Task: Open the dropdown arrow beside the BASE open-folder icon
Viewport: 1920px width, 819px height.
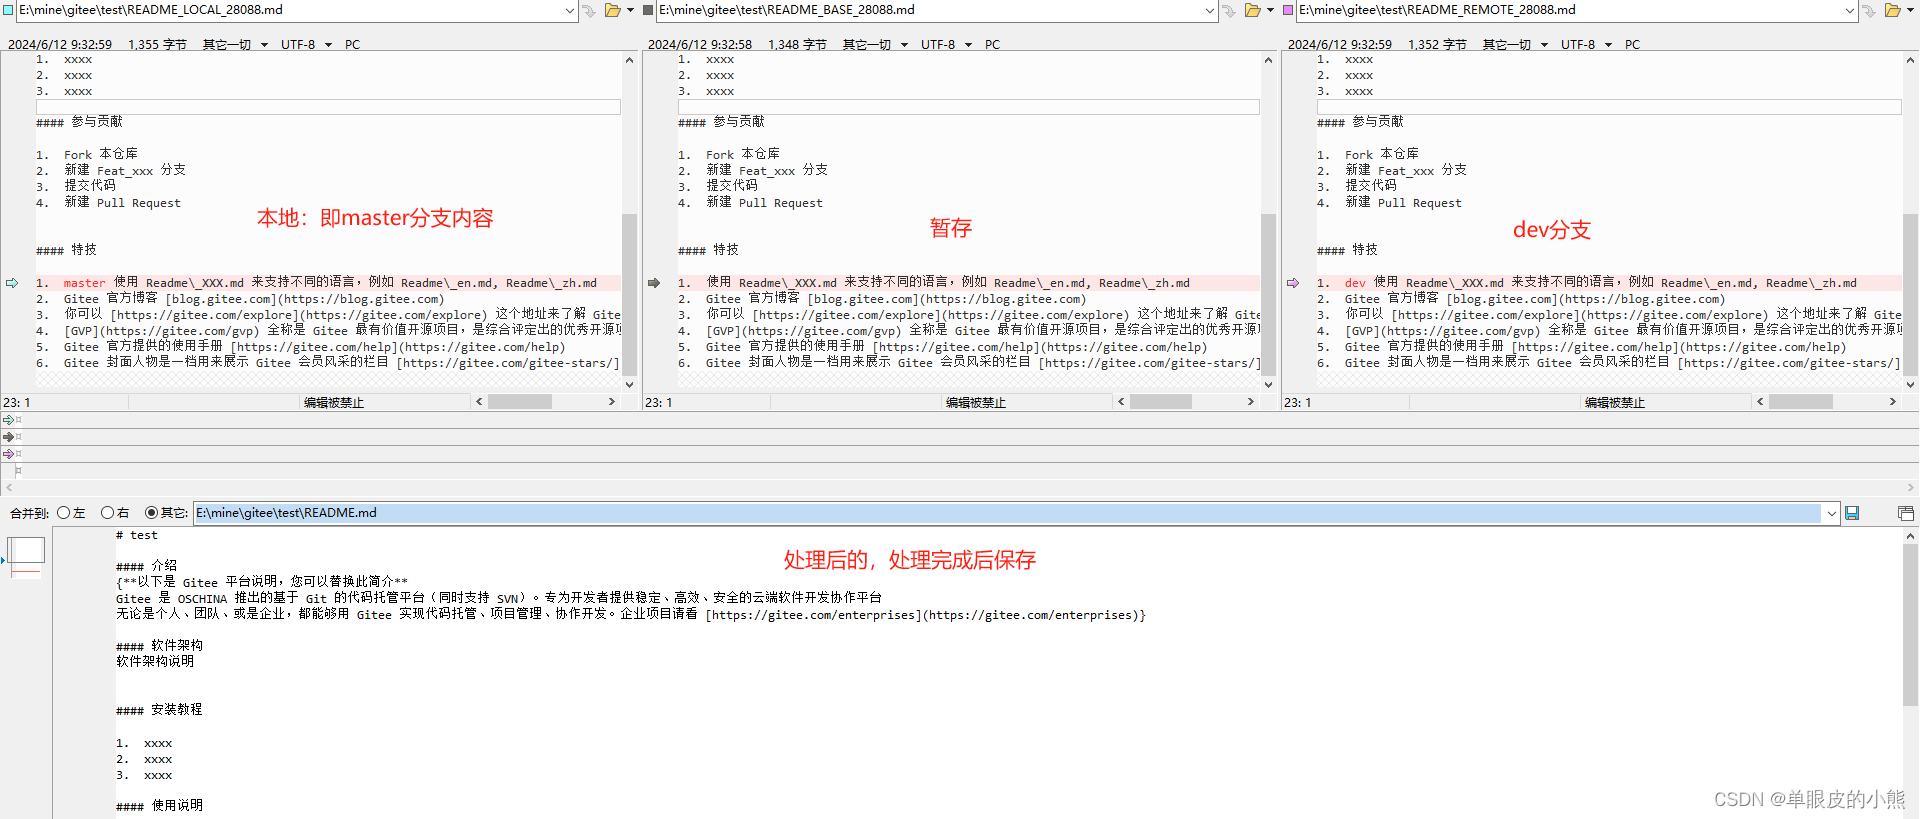Action: tap(1270, 10)
